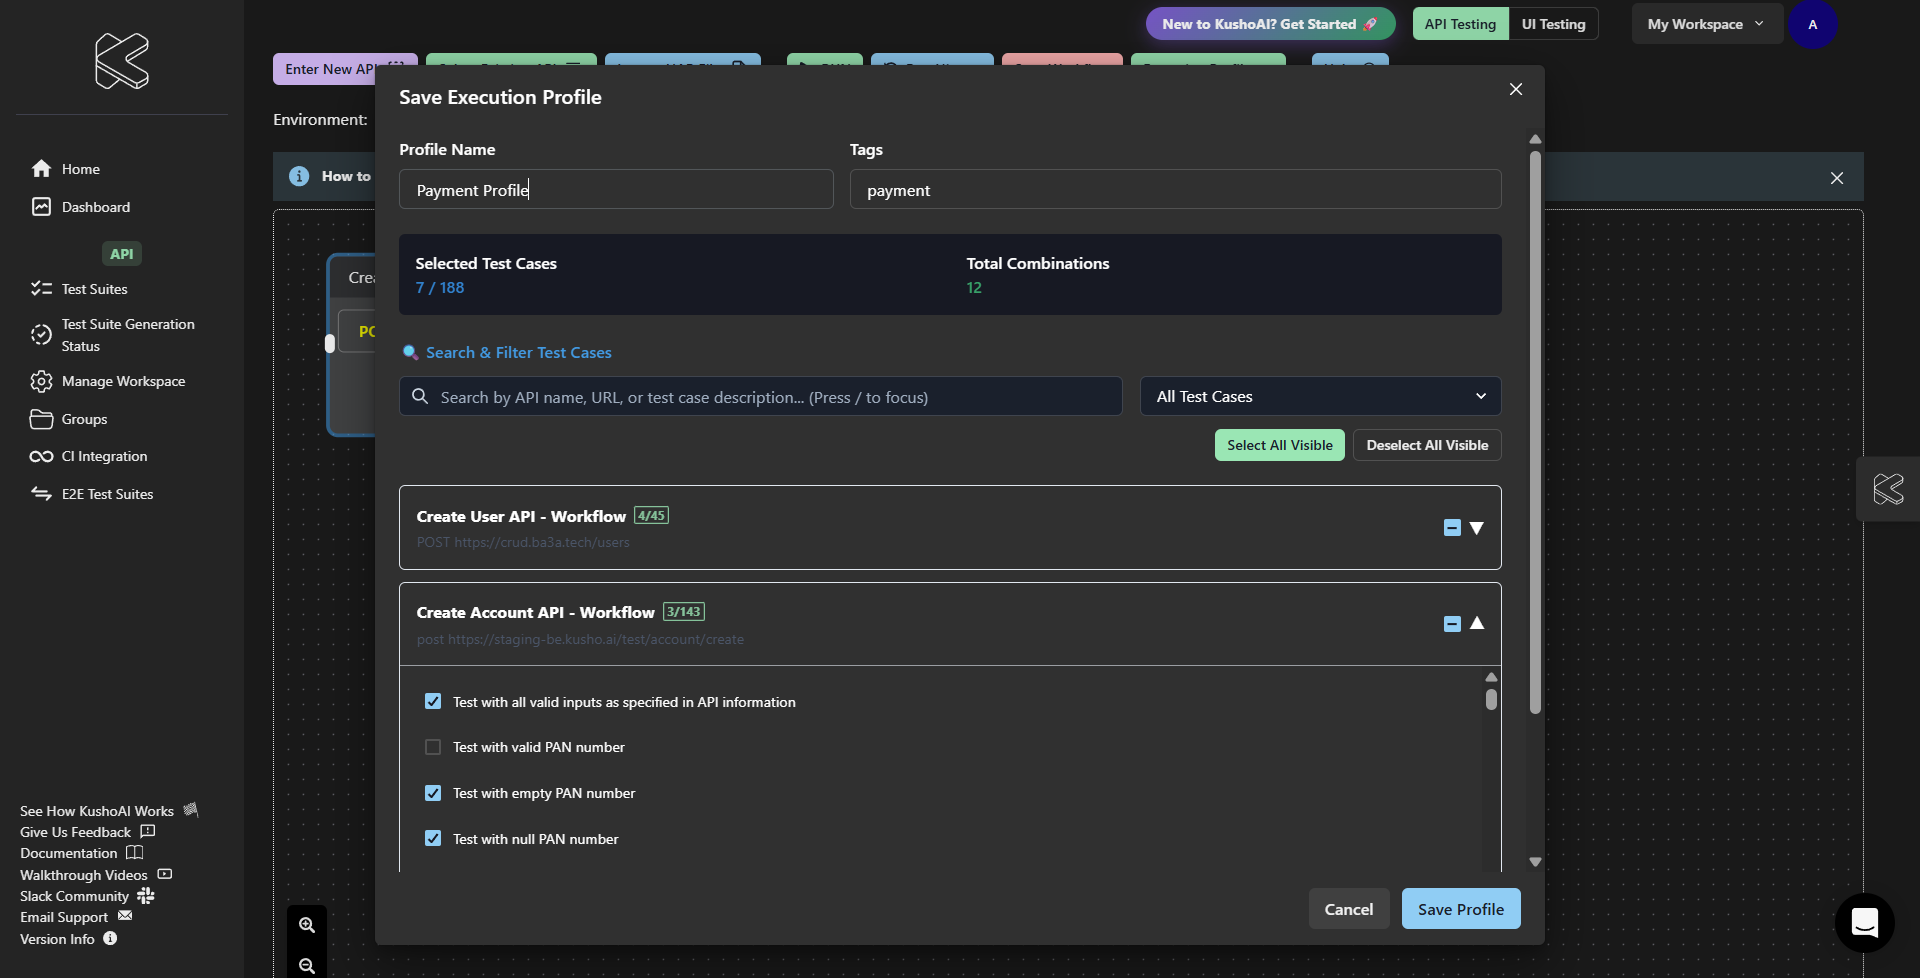This screenshot has width=1920, height=978.
Task: Switch to UI Testing tab
Action: coord(1553,24)
